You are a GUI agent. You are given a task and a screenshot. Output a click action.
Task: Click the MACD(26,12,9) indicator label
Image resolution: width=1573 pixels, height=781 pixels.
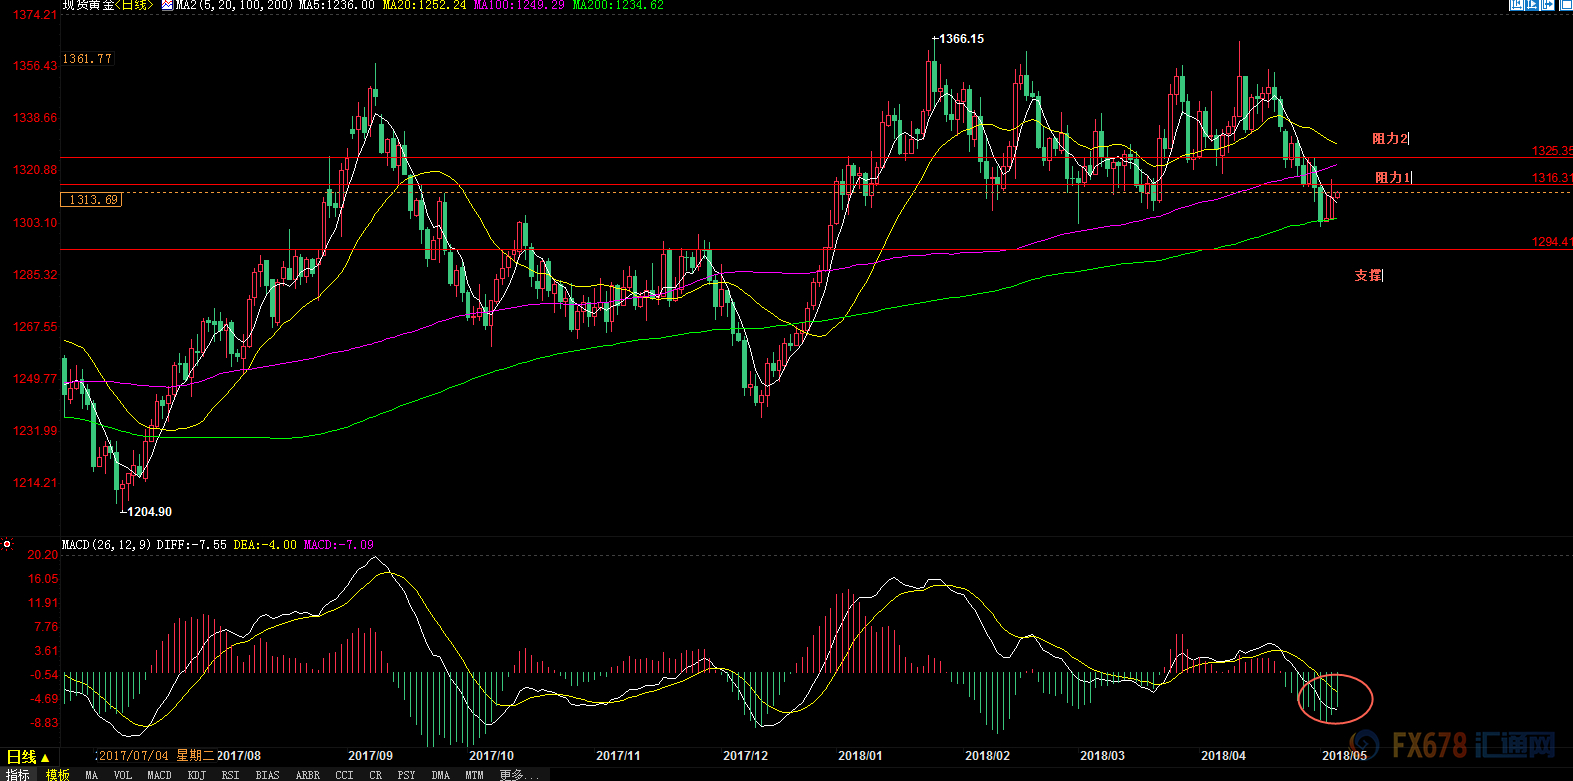coord(107,545)
